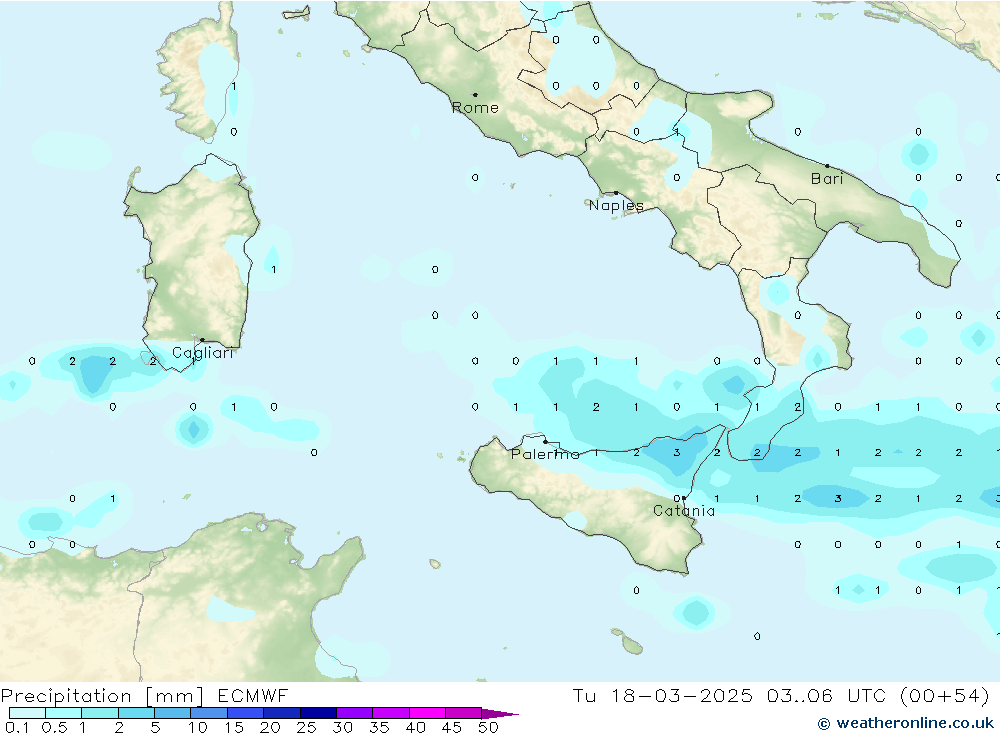The width and height of the screenshot is (1000, 733).
Task: Click the (00+54) forecast offset text
Action: tap(945, 695)
